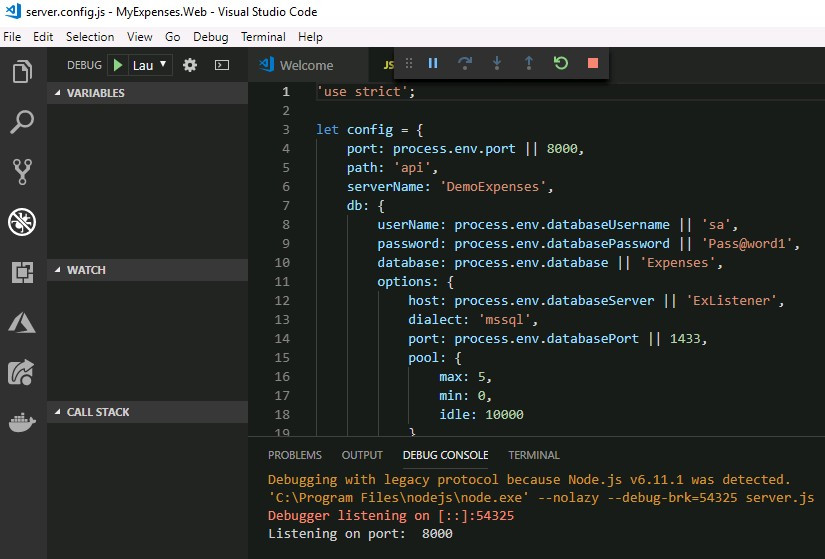Click line number 4 in the gutter
This screenshot has height=559, width=825.
[286, 148]
